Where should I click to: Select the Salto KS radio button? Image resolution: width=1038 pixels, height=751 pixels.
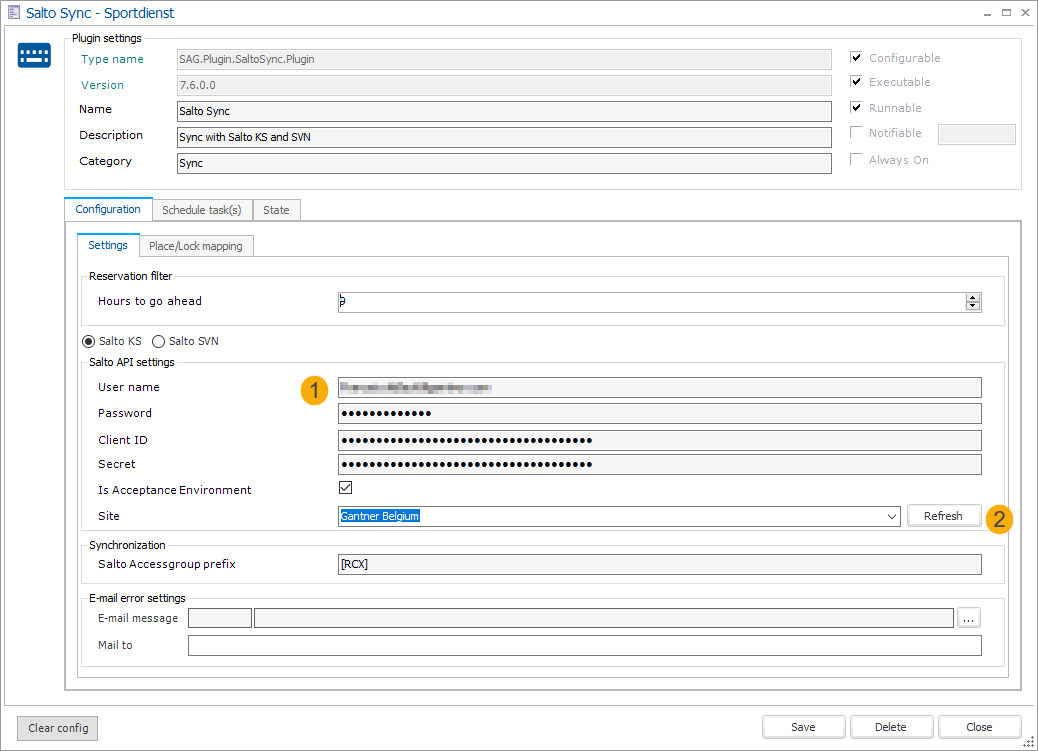click(x=89, y=342)
